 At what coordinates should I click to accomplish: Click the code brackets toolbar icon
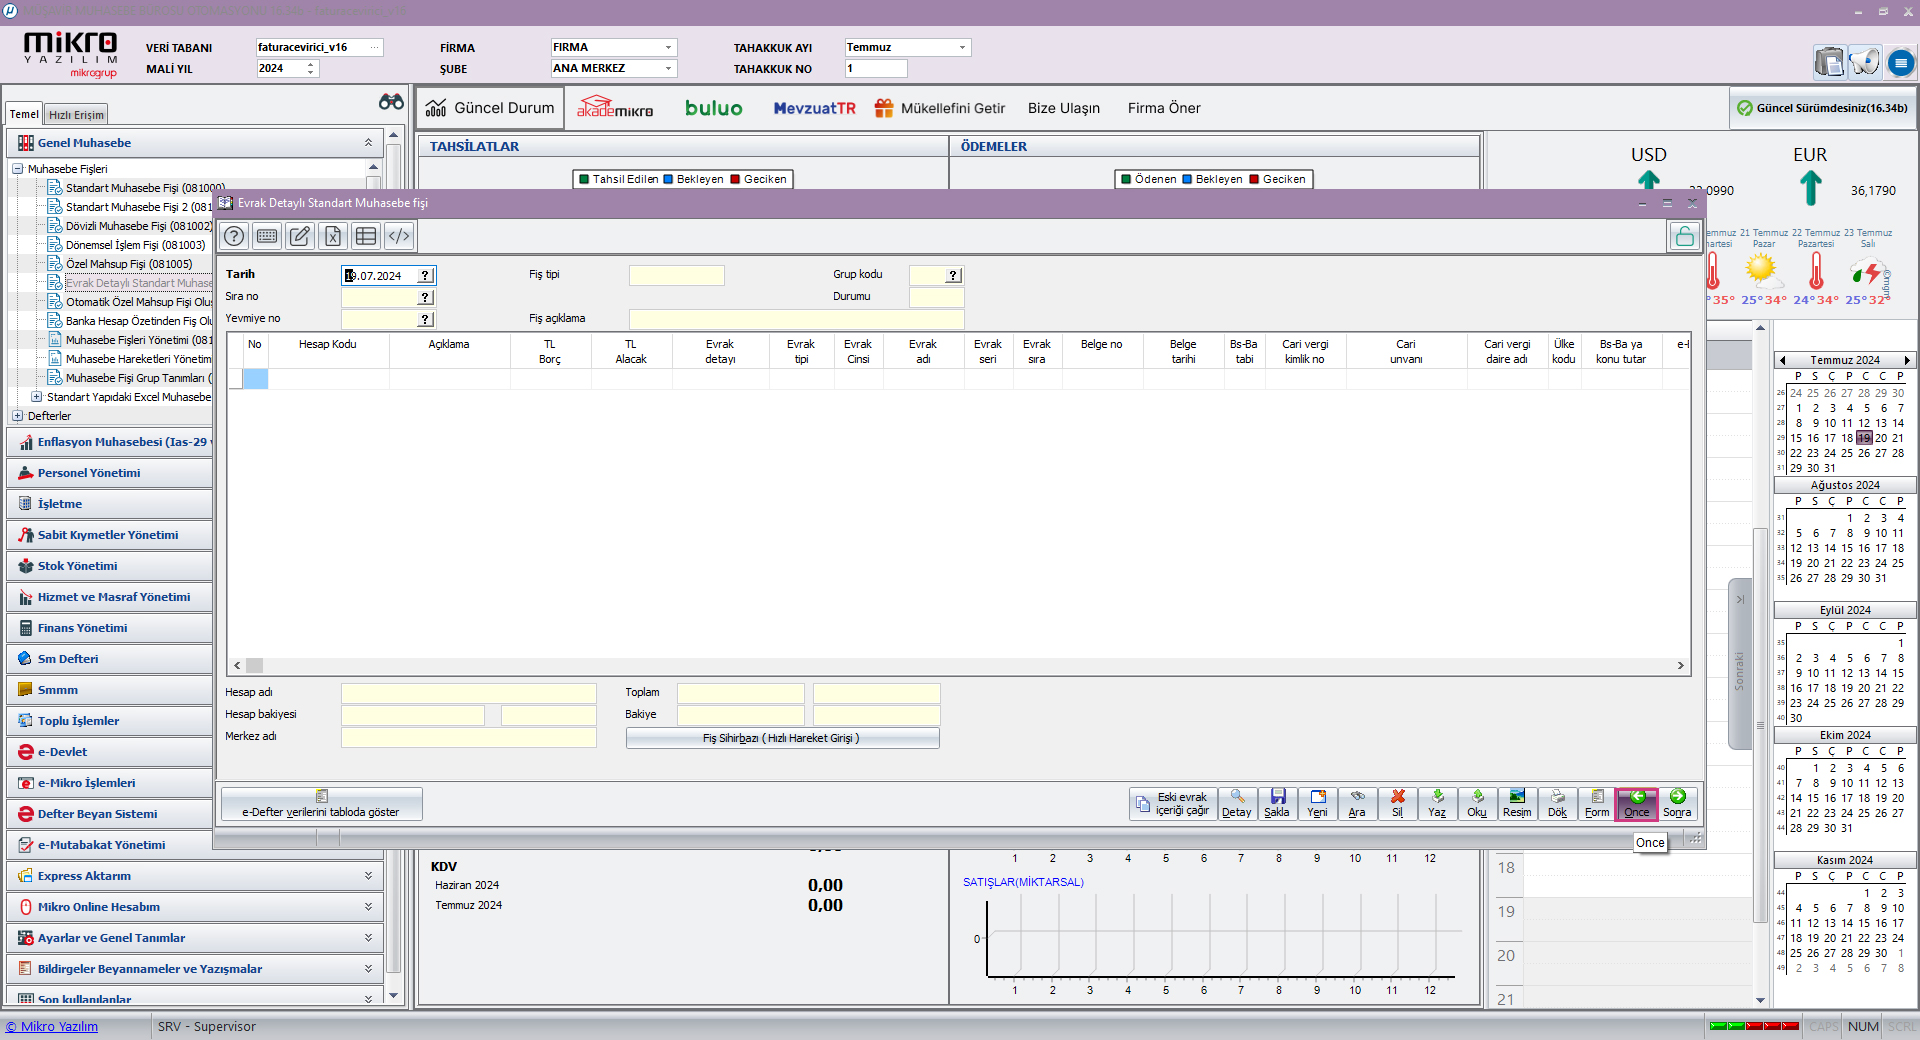(x=399, y=236)
